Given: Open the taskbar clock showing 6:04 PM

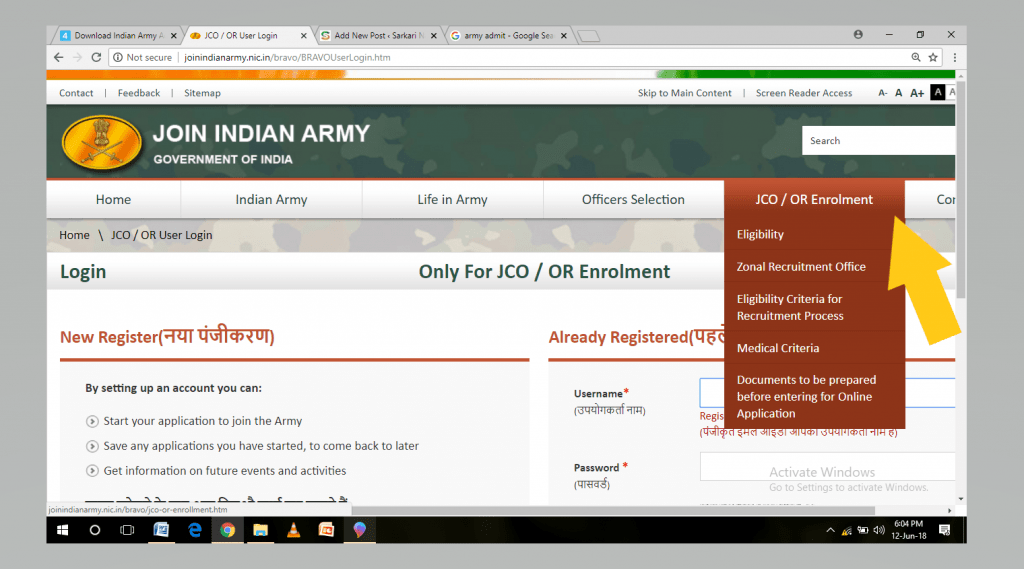Looking at the screenshot, I should click(909, 530).
